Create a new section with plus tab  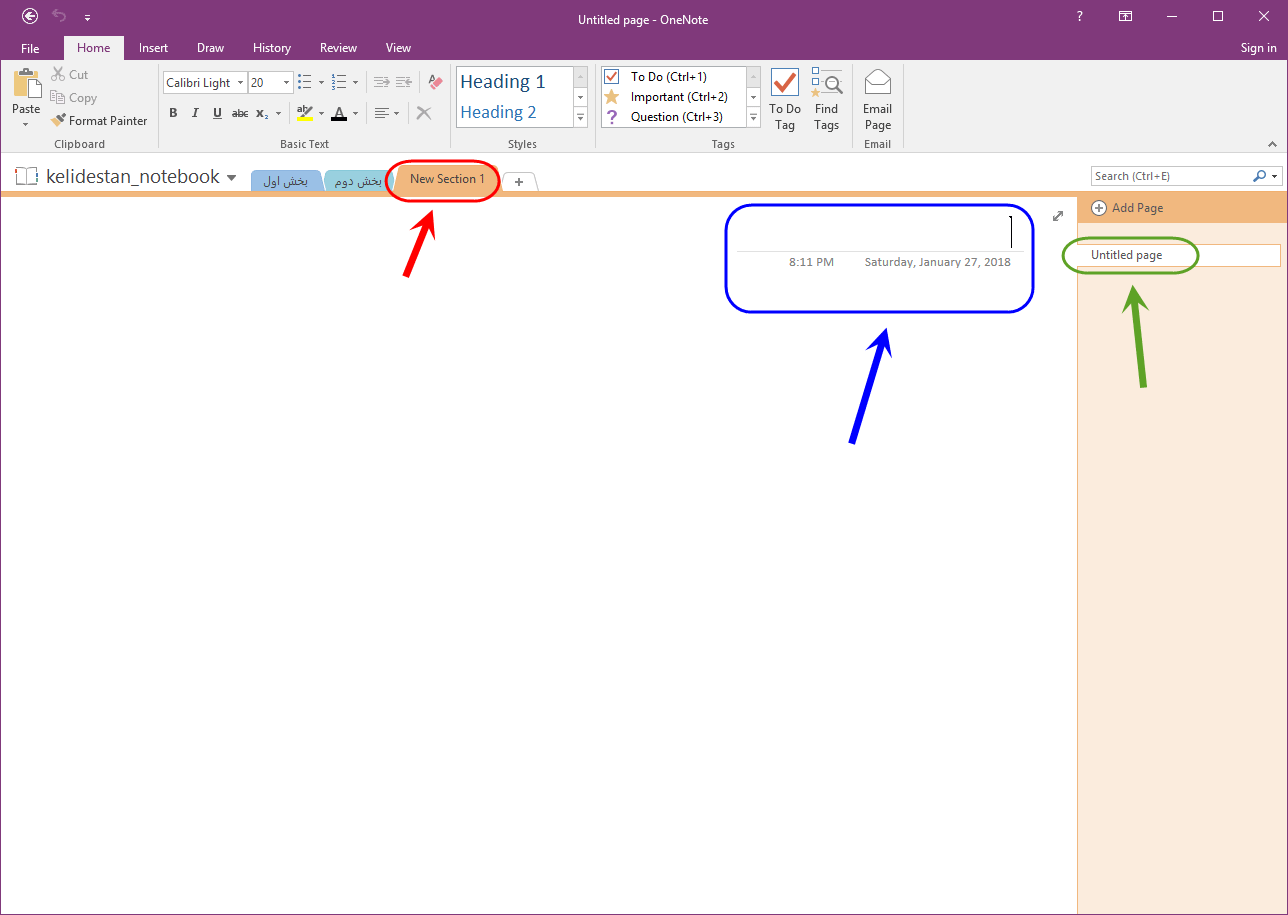(x=519, y=181)
